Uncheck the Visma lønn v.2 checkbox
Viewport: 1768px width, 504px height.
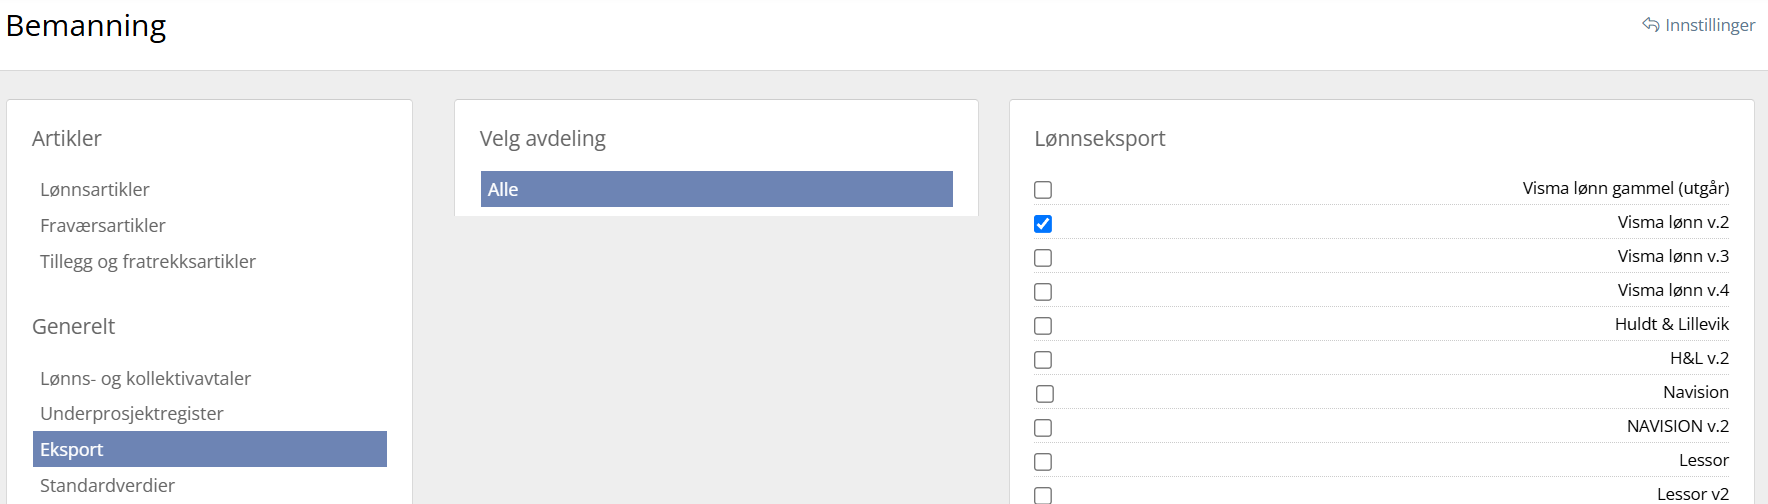pyautogui.click(x=1043, y=224)
